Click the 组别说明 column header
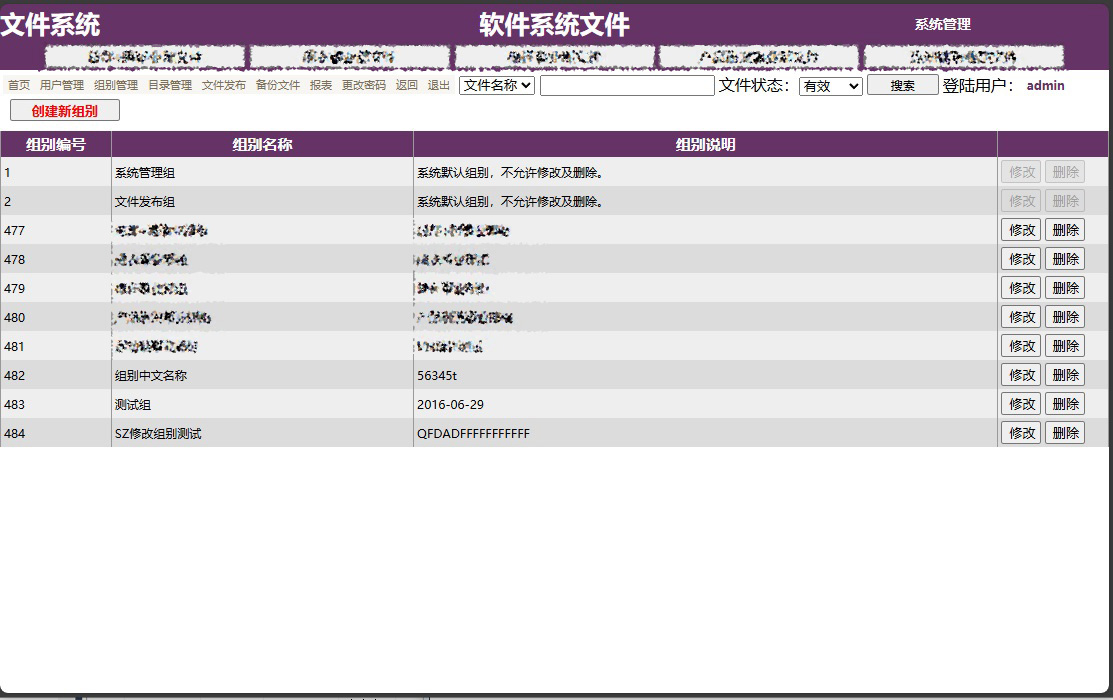 coord(706,145)
